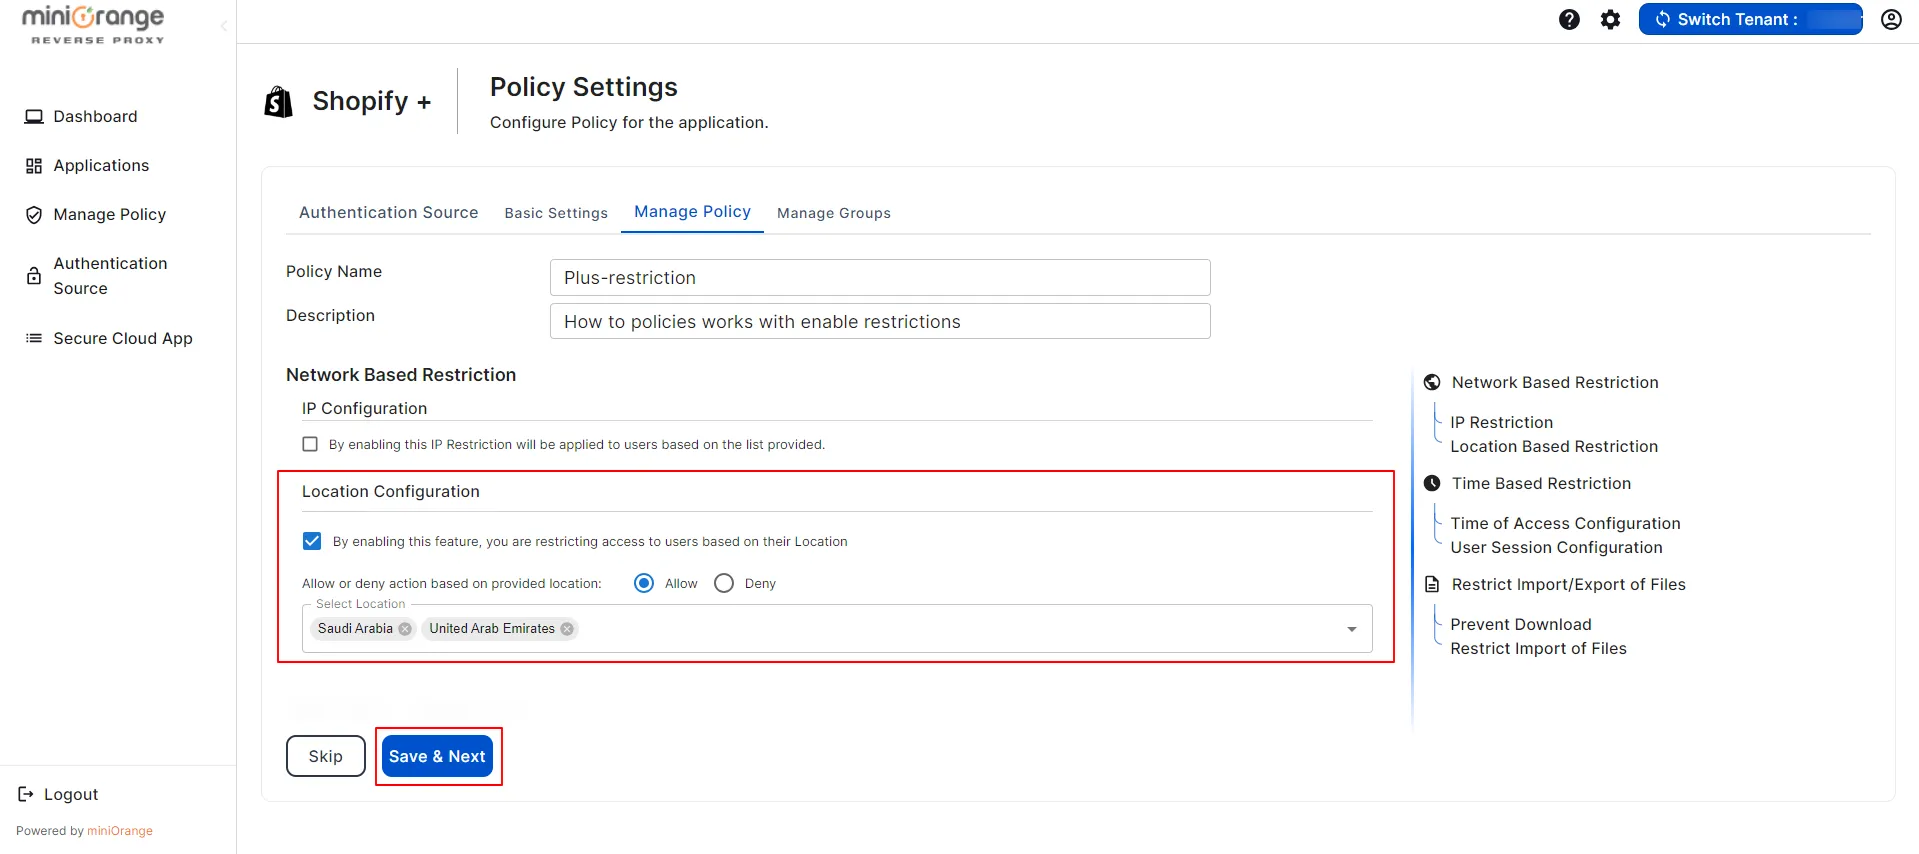
Task: Open the help question mark icon
Action: pyautogui.click(x=1569, y=19)
